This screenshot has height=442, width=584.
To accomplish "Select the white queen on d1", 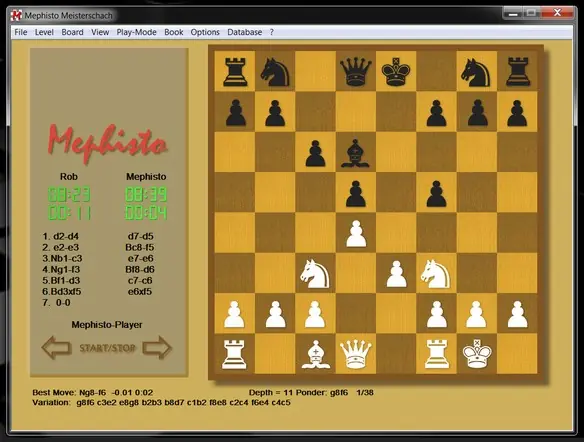I will (x=356, y=354).
